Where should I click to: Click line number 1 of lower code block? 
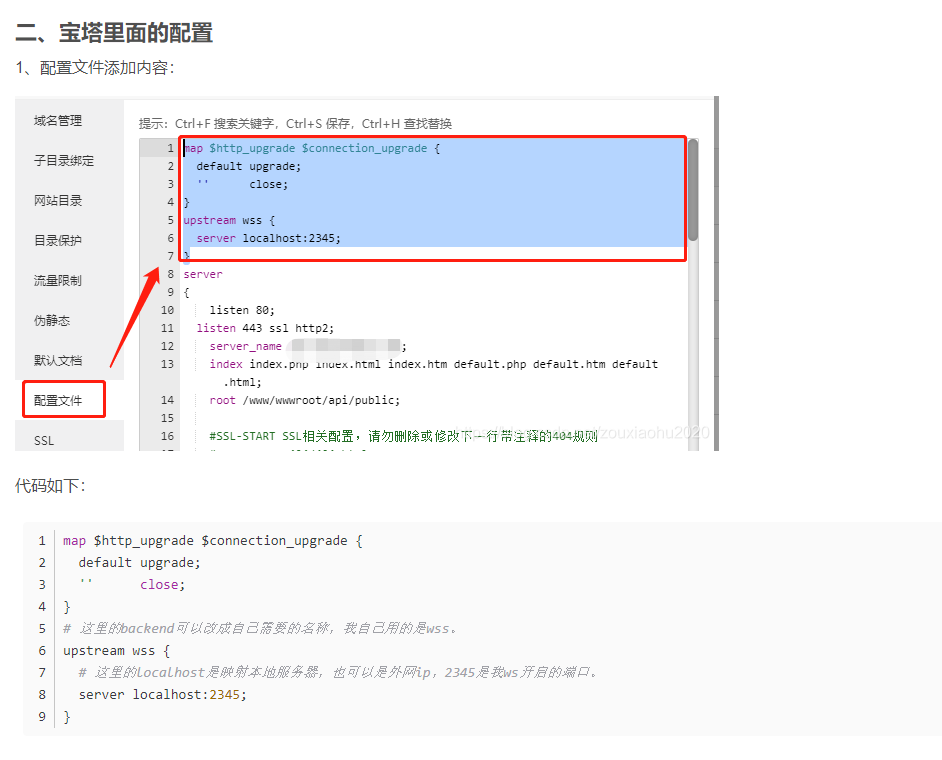[x=42, y=540]
